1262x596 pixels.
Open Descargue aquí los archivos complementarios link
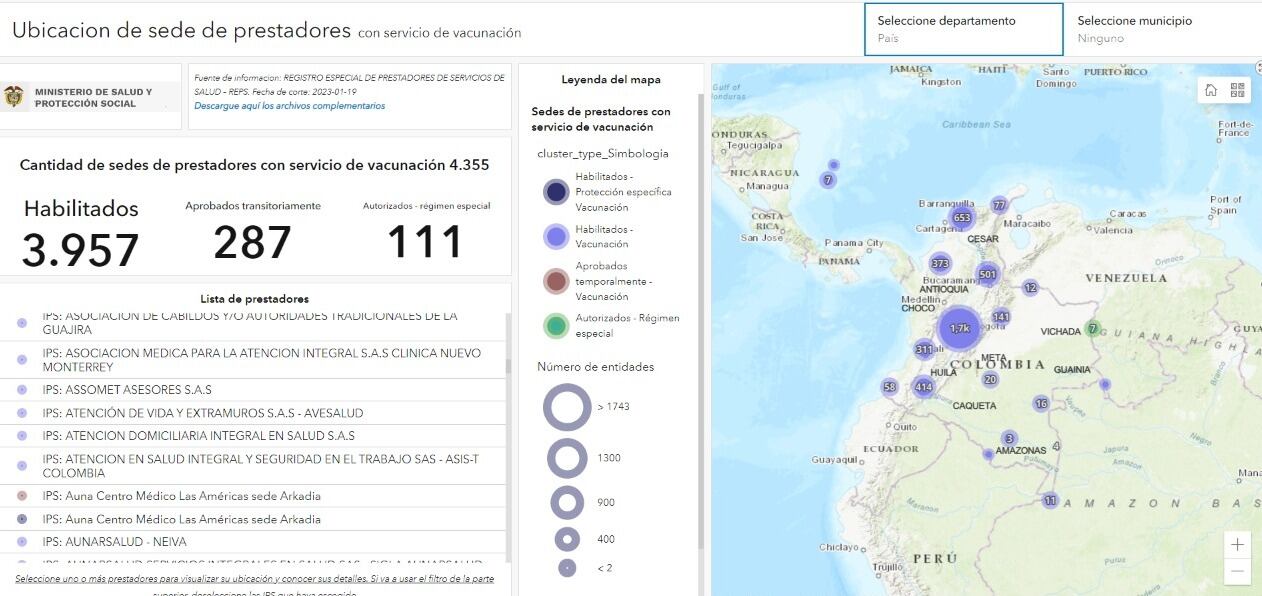tap(290, 104)
